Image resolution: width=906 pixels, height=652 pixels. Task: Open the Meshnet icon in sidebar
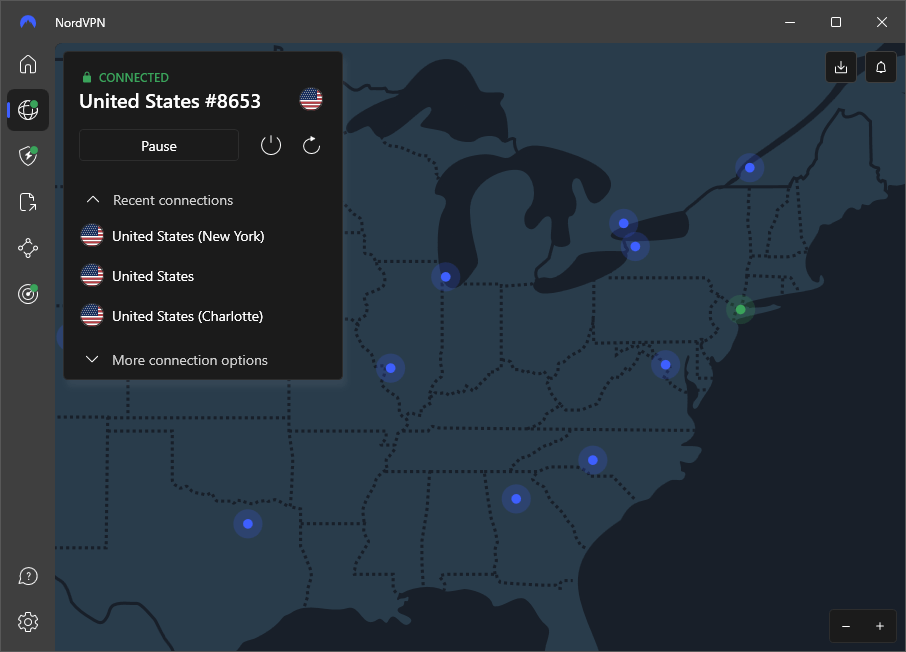28,249
